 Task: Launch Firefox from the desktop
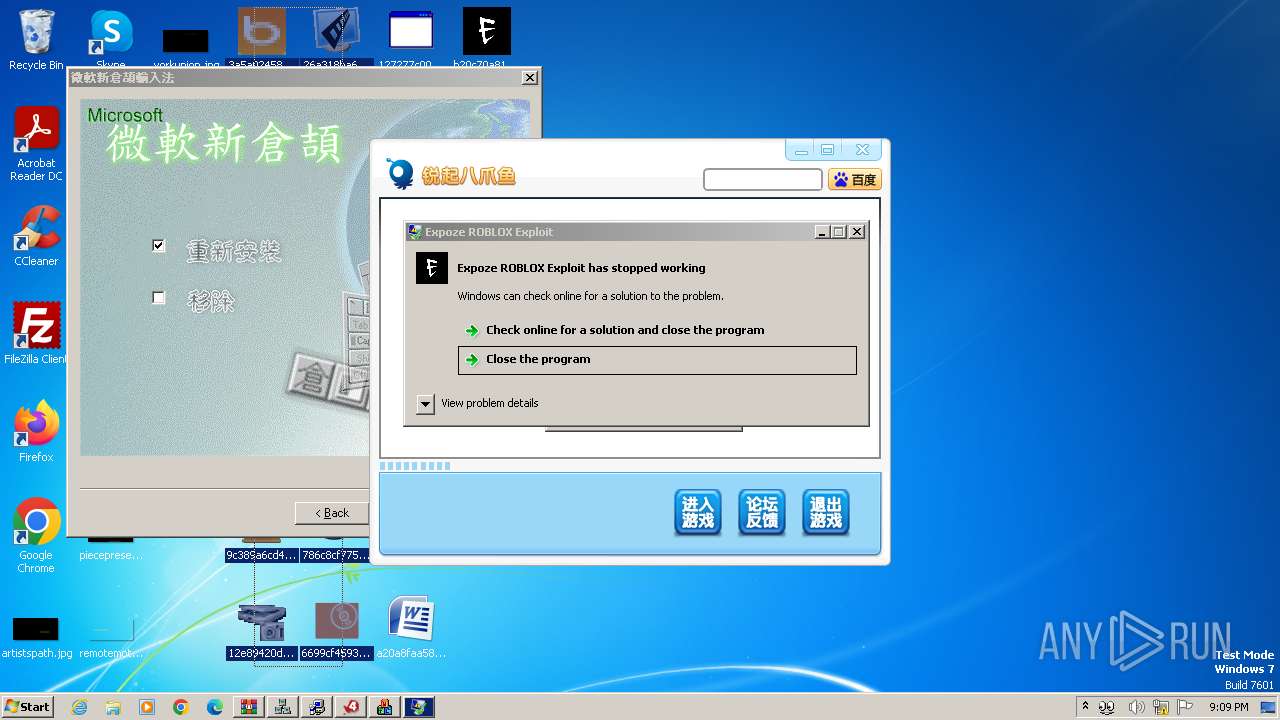pos(36,432)
